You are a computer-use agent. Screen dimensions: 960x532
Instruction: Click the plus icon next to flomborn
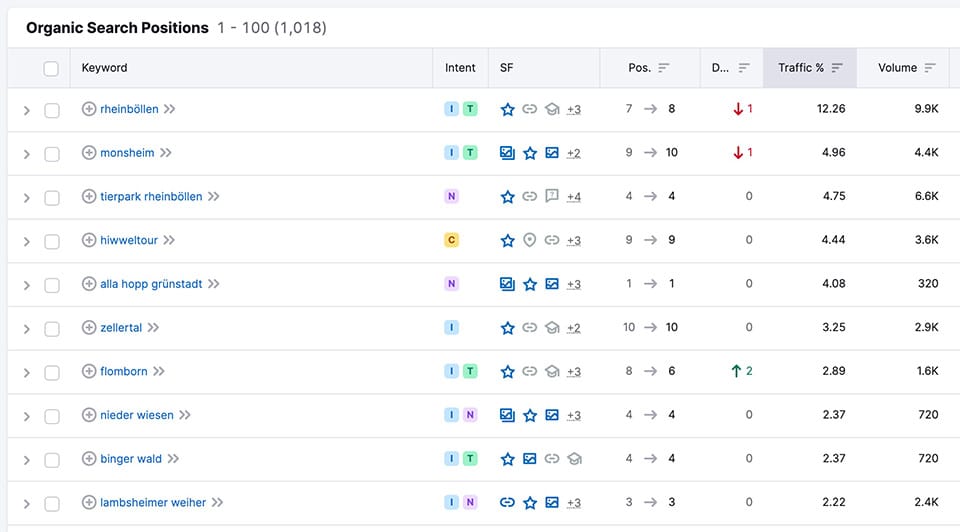click(89, 371)
